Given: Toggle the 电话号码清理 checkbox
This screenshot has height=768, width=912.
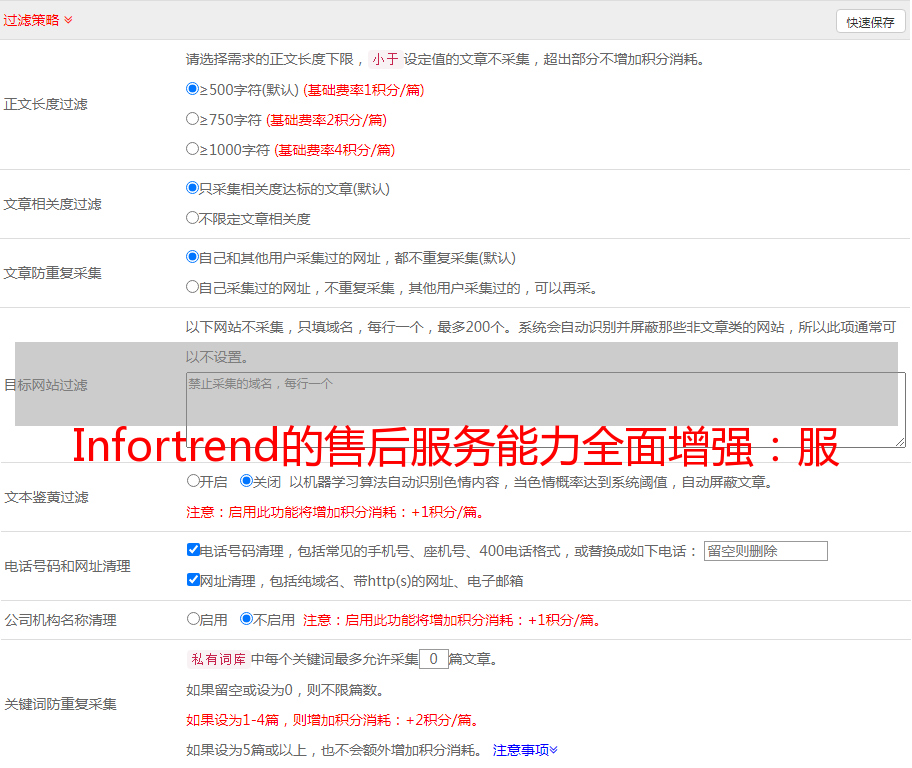Looking at the screenshot, I should (193, 550).
